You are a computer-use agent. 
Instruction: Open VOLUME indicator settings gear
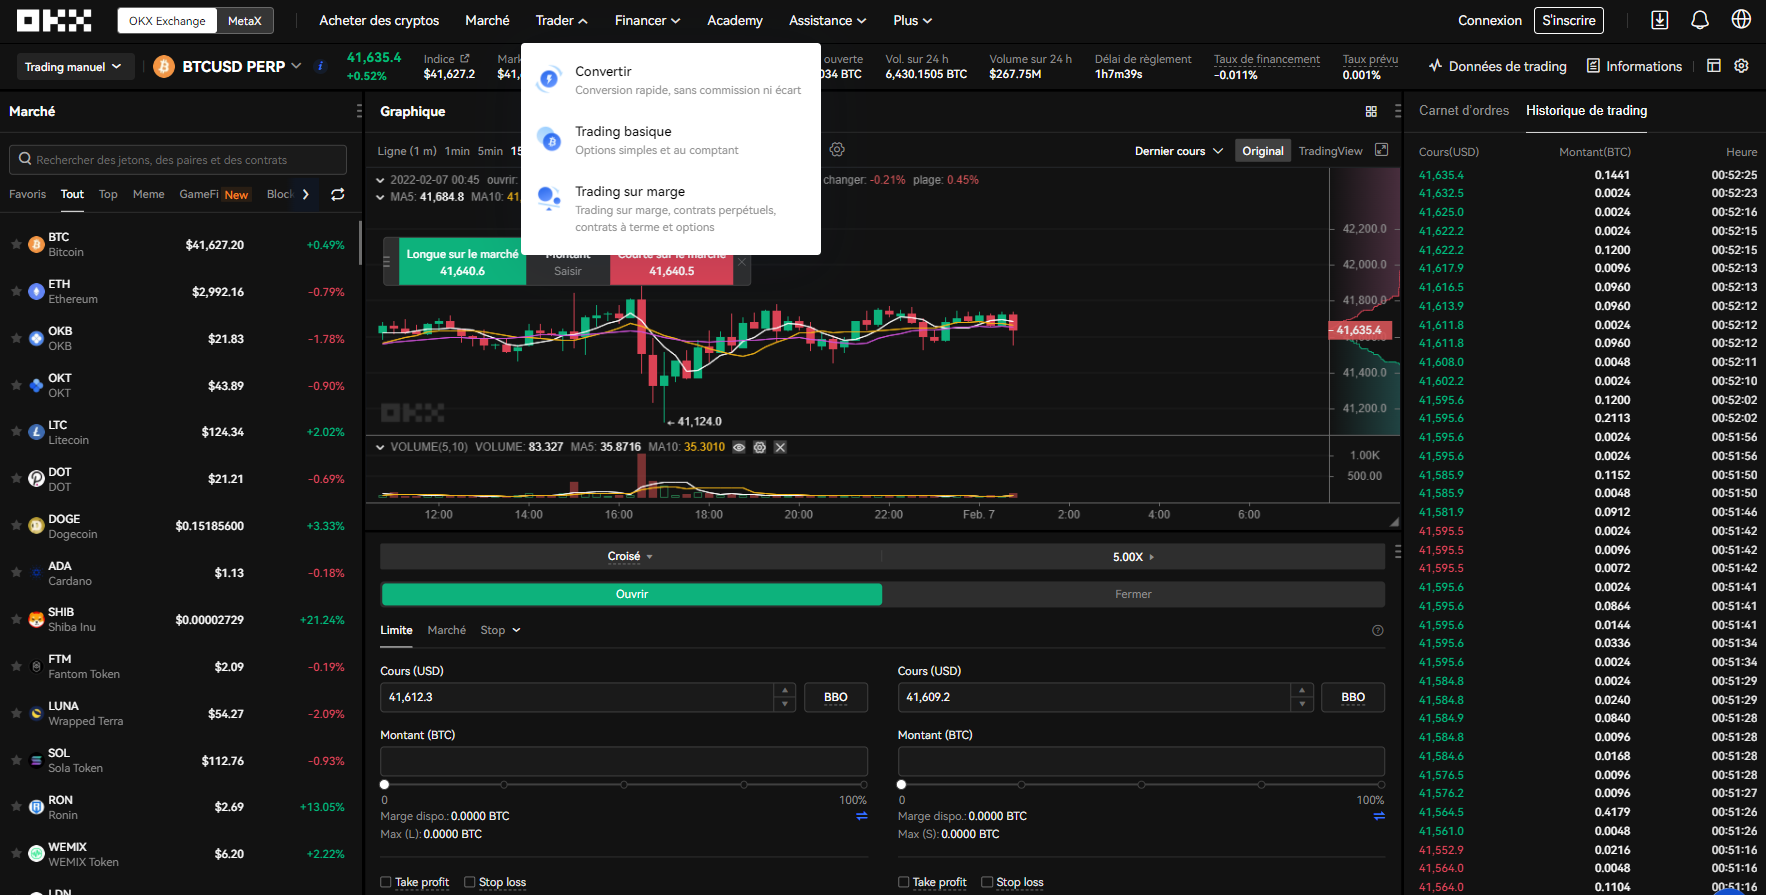(x=759, y=447)
